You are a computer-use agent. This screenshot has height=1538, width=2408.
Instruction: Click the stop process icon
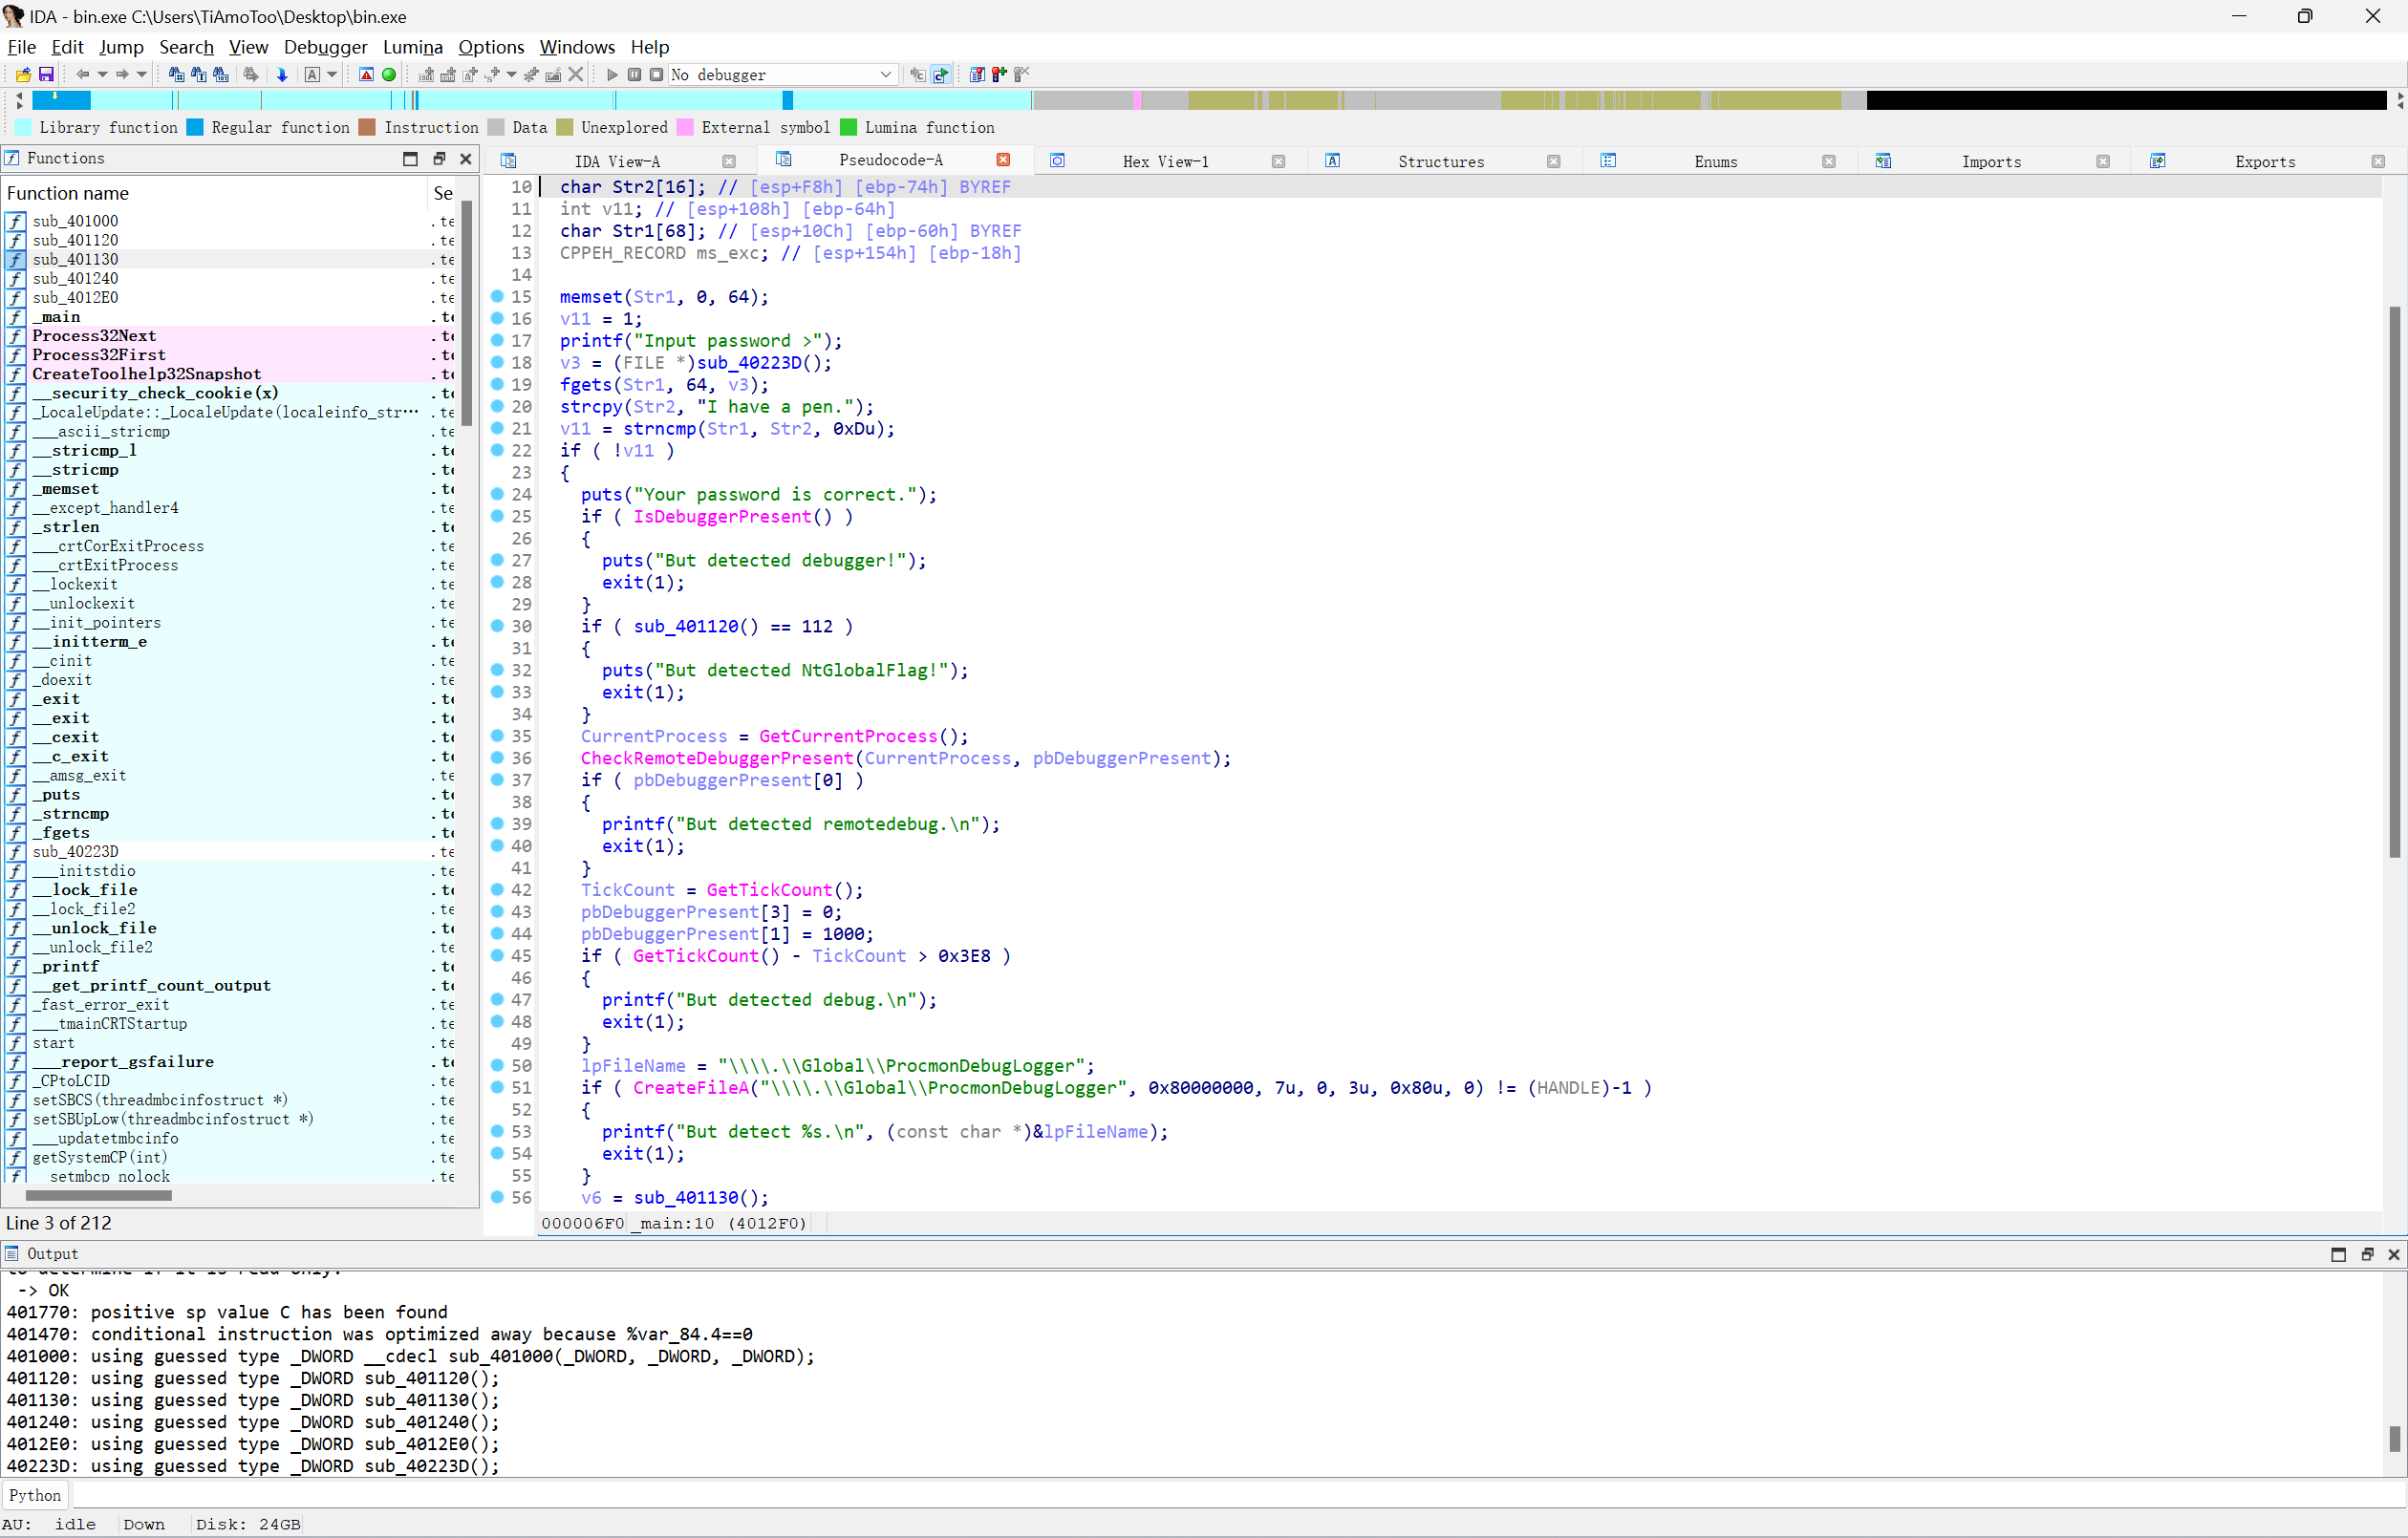point(656,74)
